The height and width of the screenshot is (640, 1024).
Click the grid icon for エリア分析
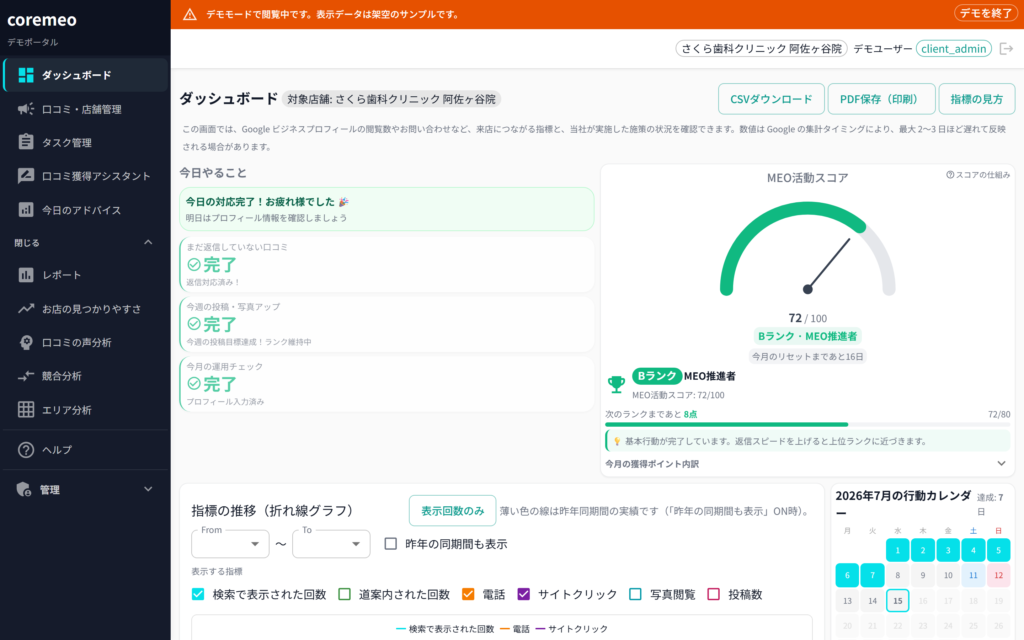click(25, 409)
